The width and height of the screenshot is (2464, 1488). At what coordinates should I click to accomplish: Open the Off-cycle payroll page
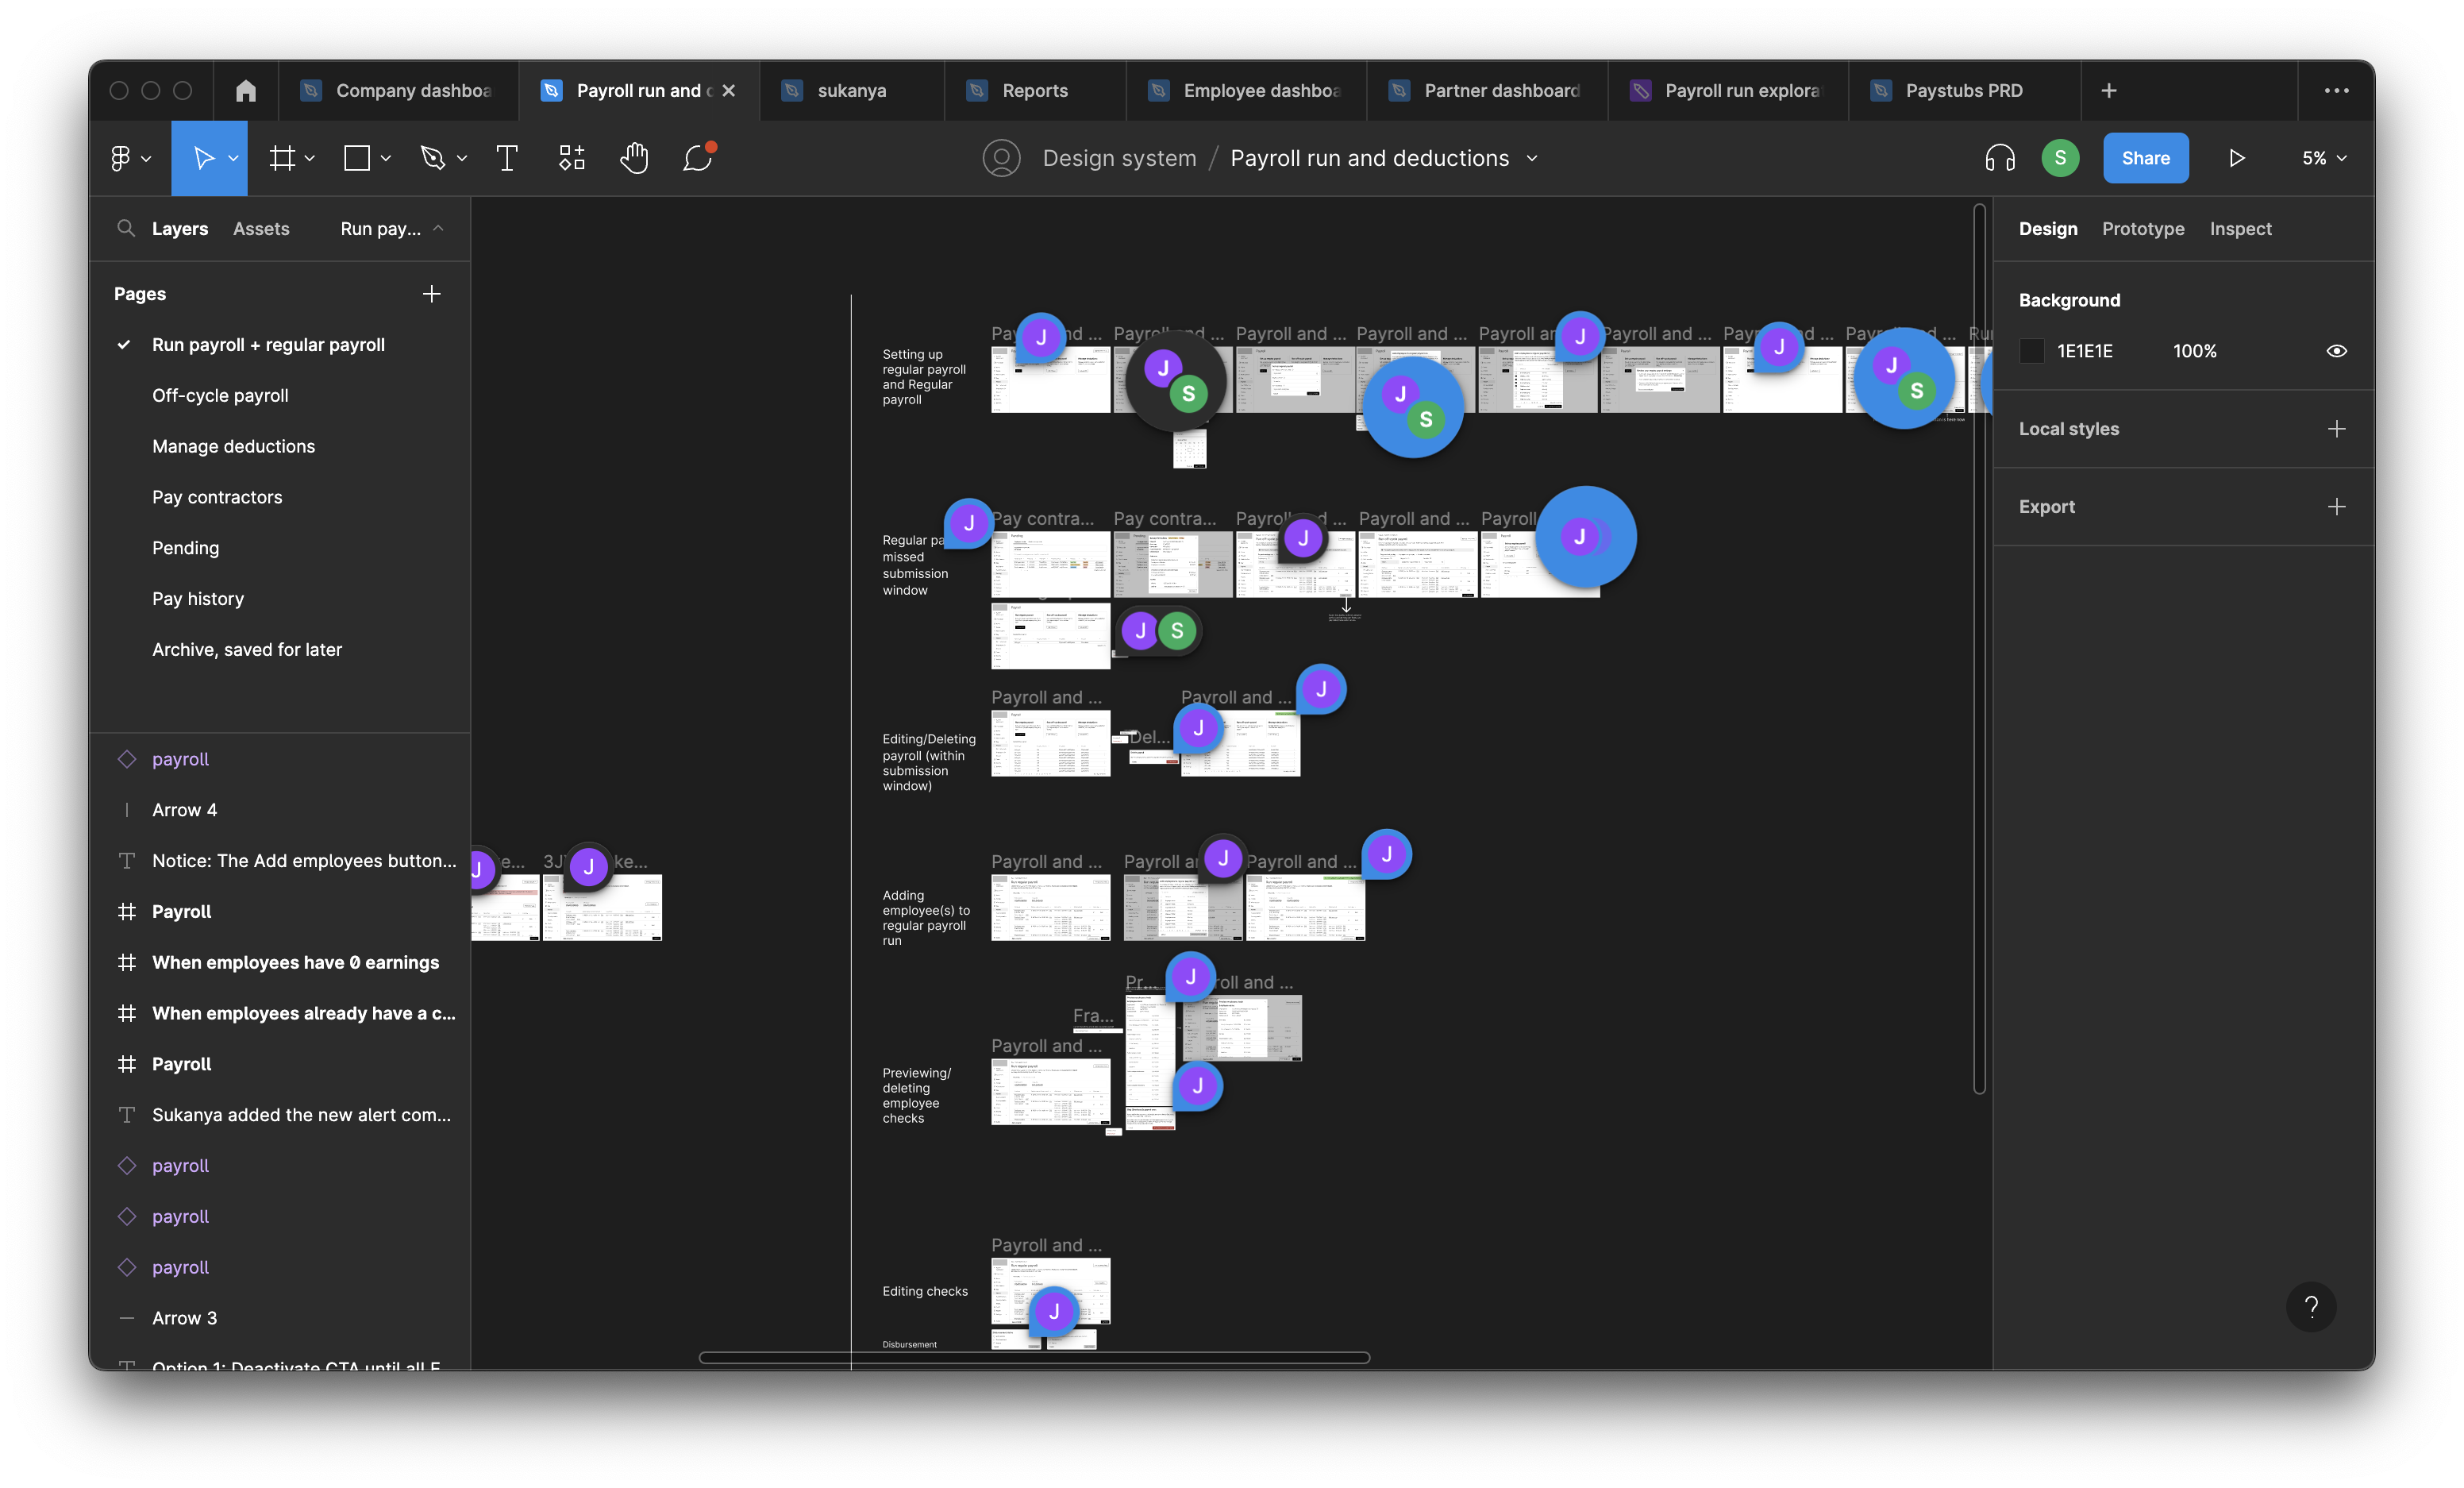(x=220, y=395)
